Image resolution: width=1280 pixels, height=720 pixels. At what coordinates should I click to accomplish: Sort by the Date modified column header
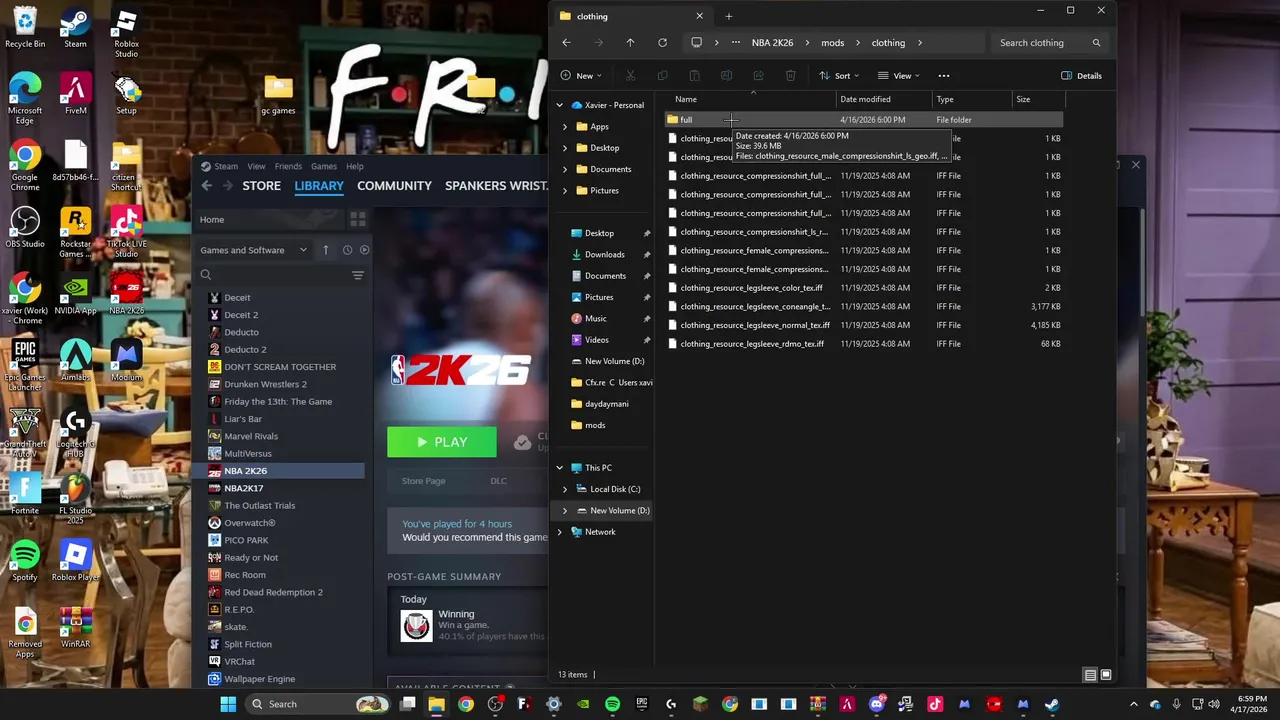click(x=865, y=99)
